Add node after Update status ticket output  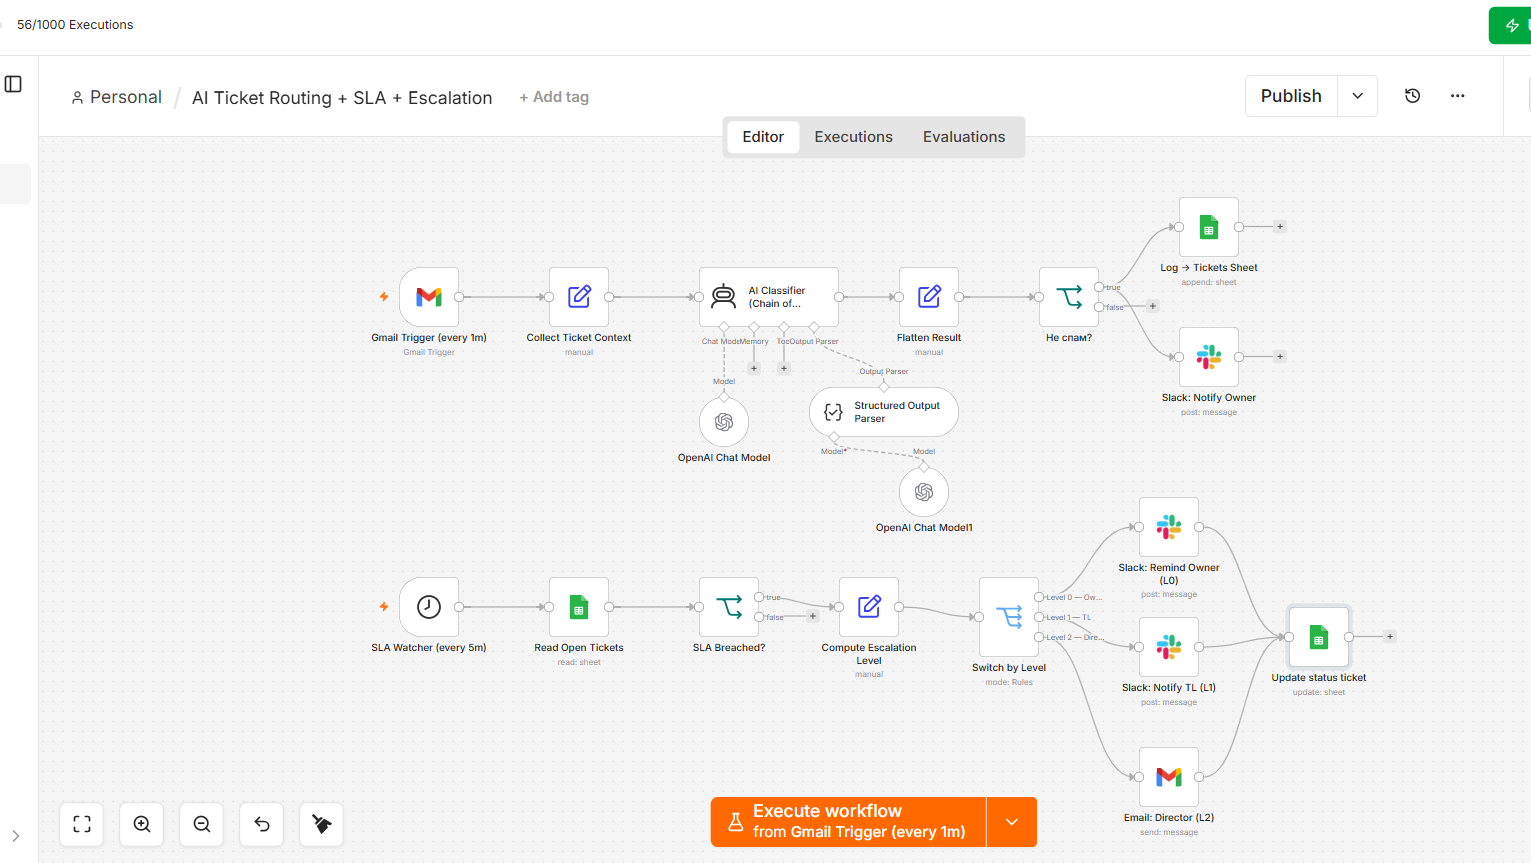pyautogui.click(x=1390, y=637)
